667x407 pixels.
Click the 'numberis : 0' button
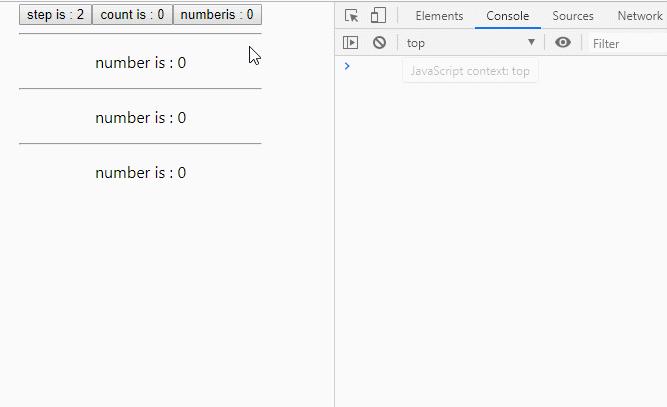pos(217,14)
